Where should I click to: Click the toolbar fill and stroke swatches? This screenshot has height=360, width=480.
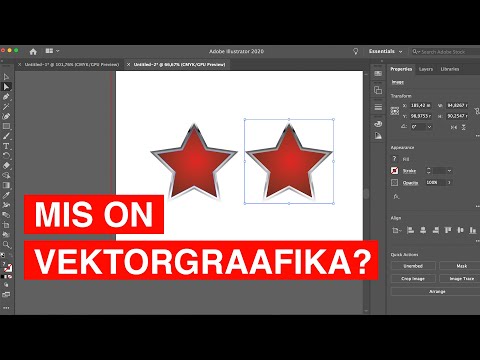click(x=7, y=268)
